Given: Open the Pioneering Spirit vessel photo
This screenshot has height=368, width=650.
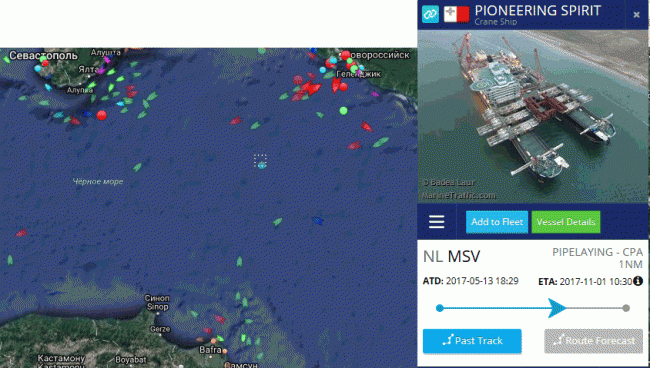Looking at the screenshot, I should click(x=533, y=116).
